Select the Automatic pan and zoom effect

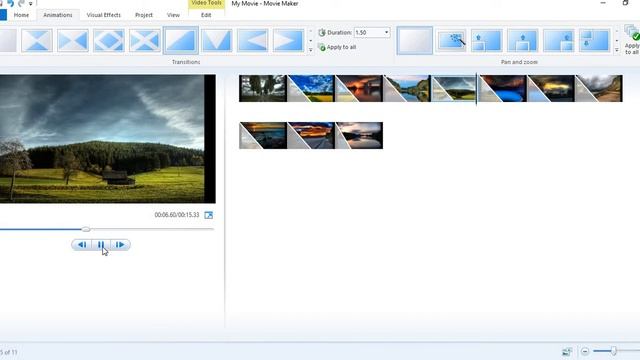click(451, 40)
